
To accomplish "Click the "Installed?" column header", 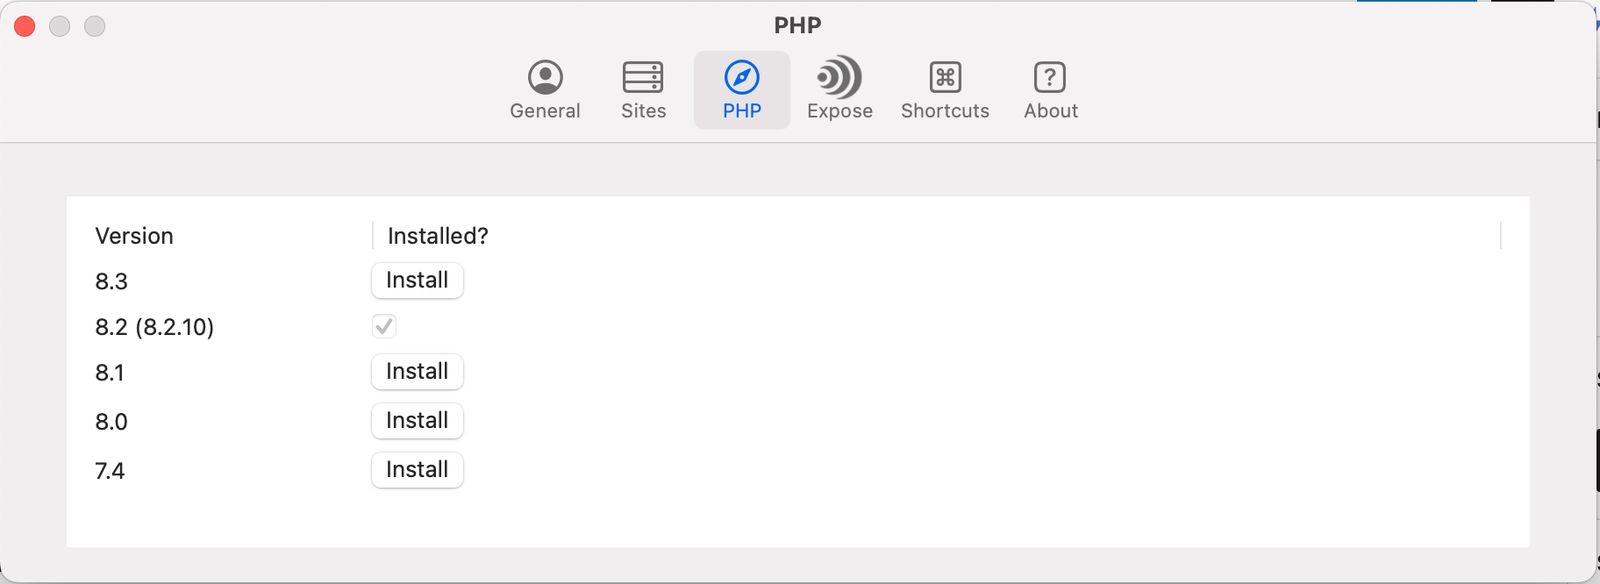I will point(438,236).
